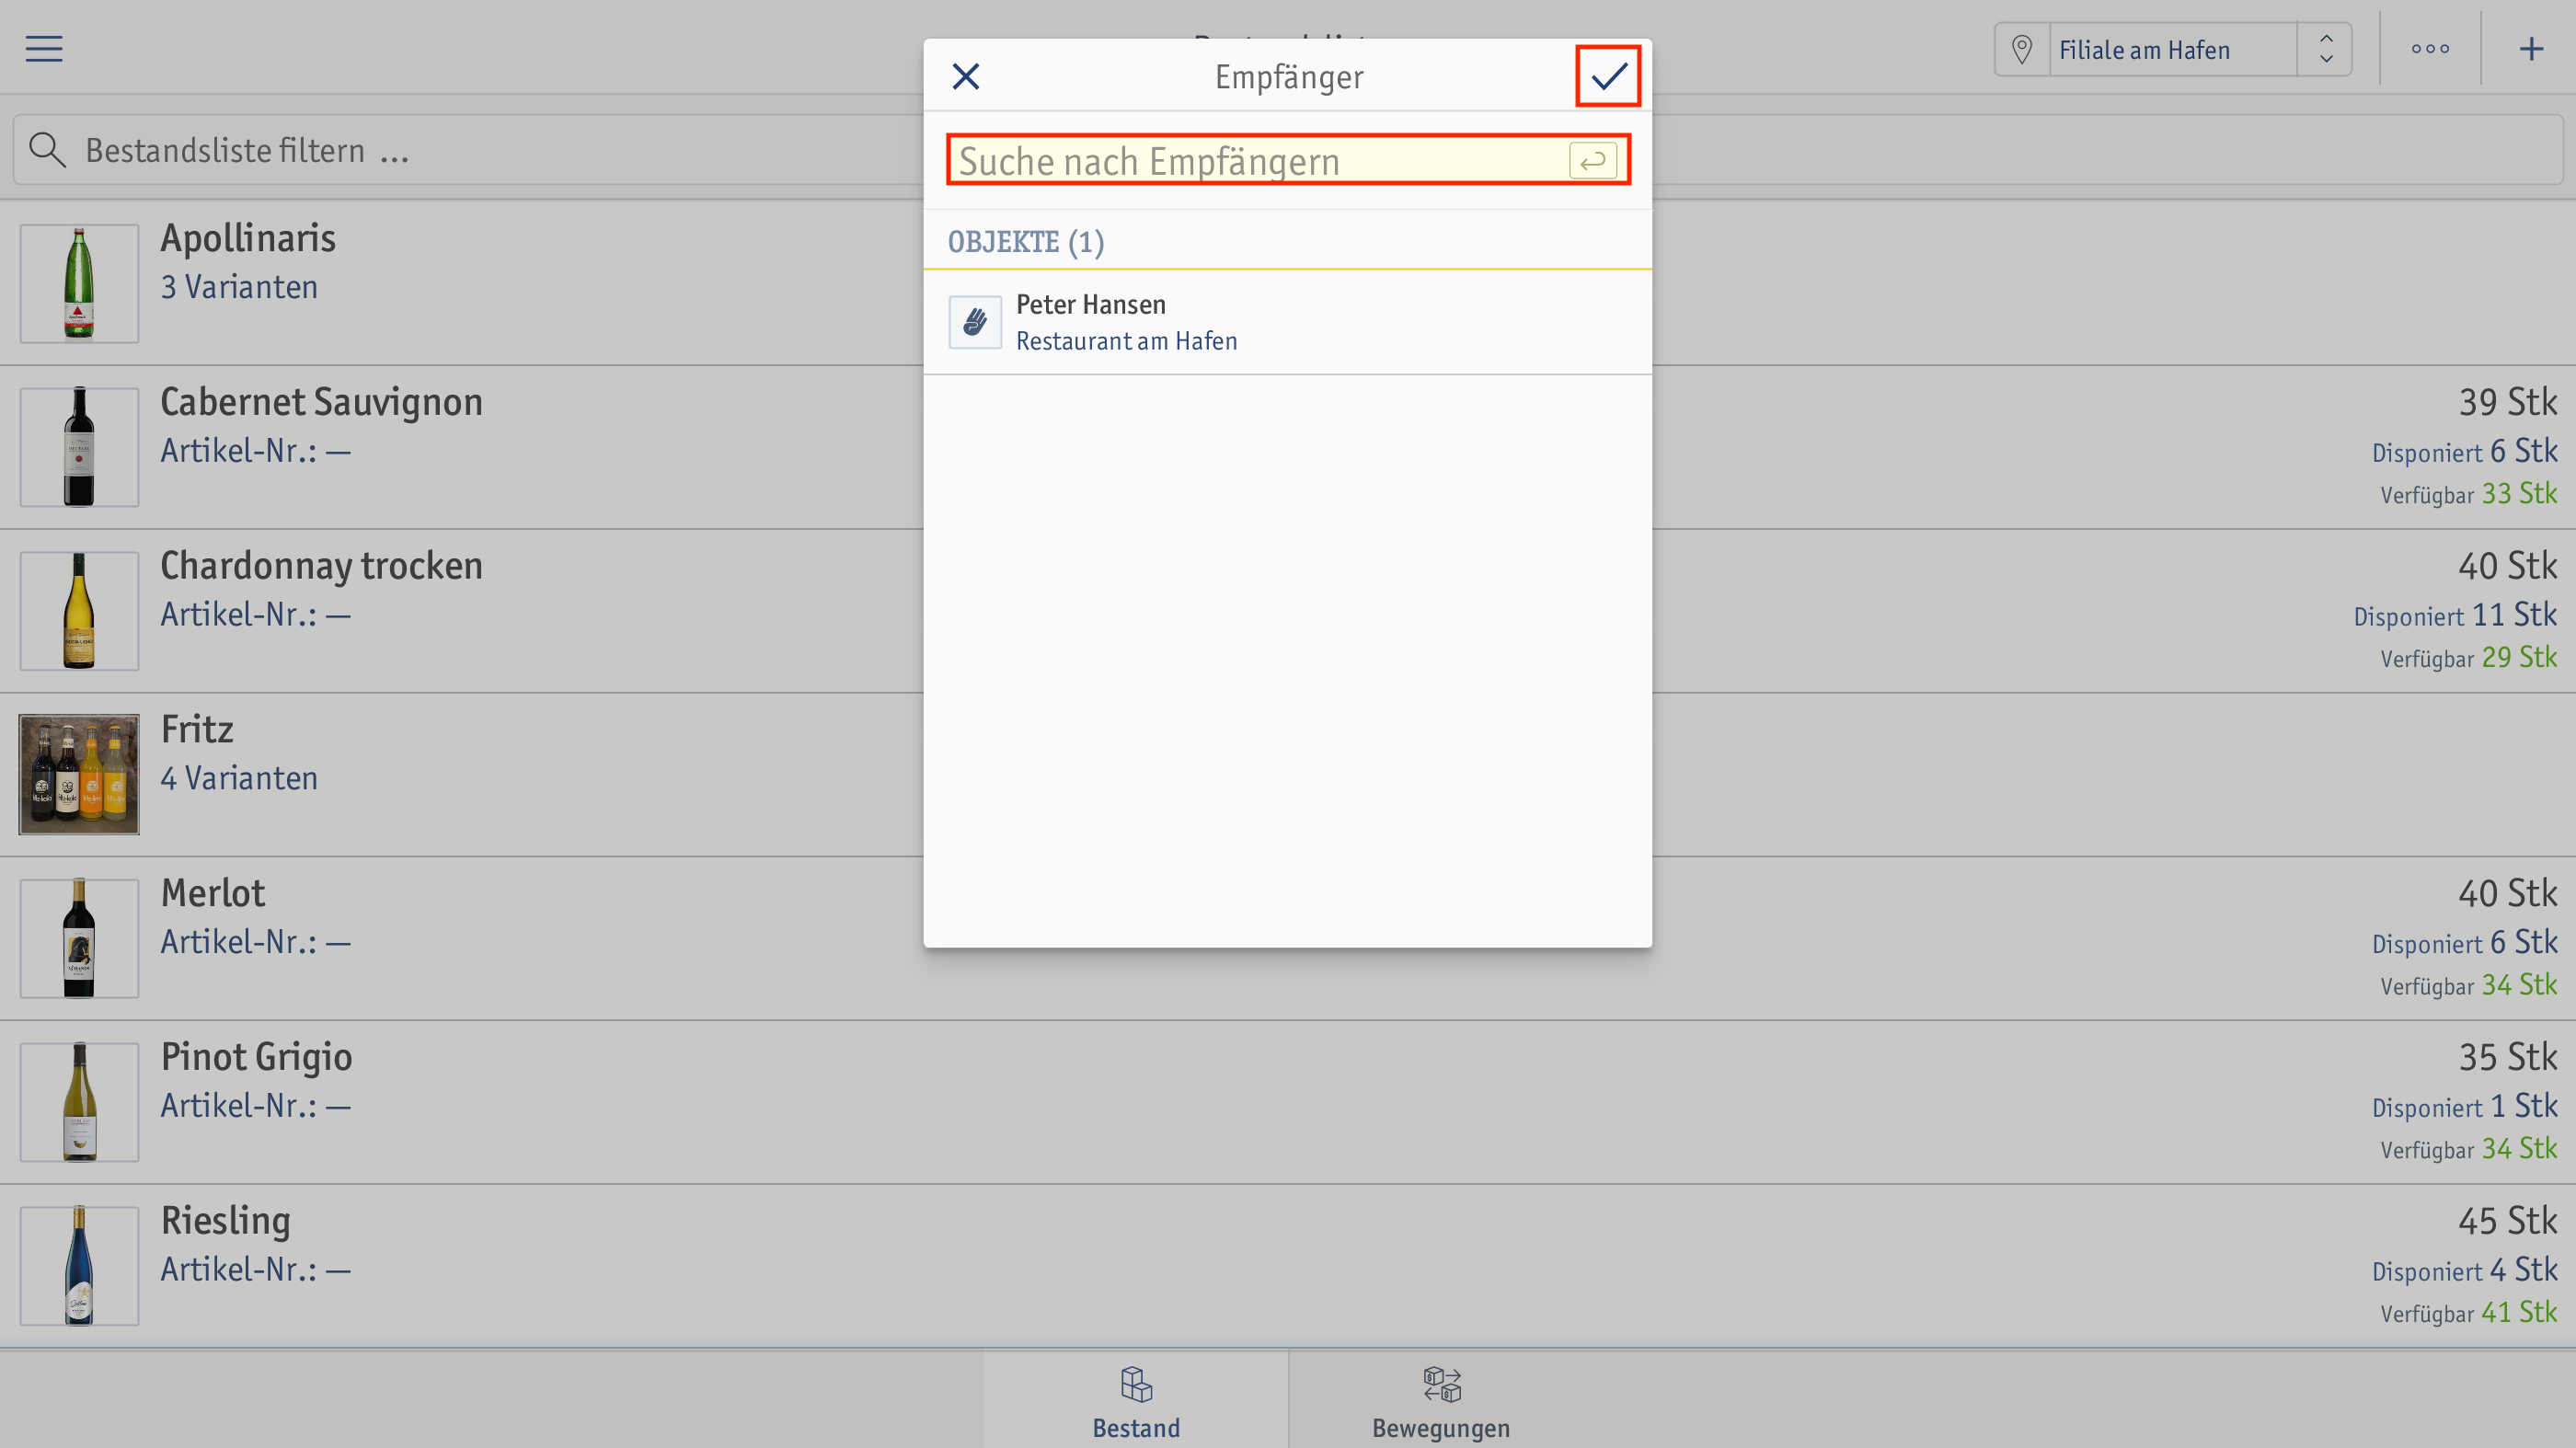The image size is (2576, 1448).
Task: Click Verfügbar 41 Stk value
Action: (x=2468, y=1313)
